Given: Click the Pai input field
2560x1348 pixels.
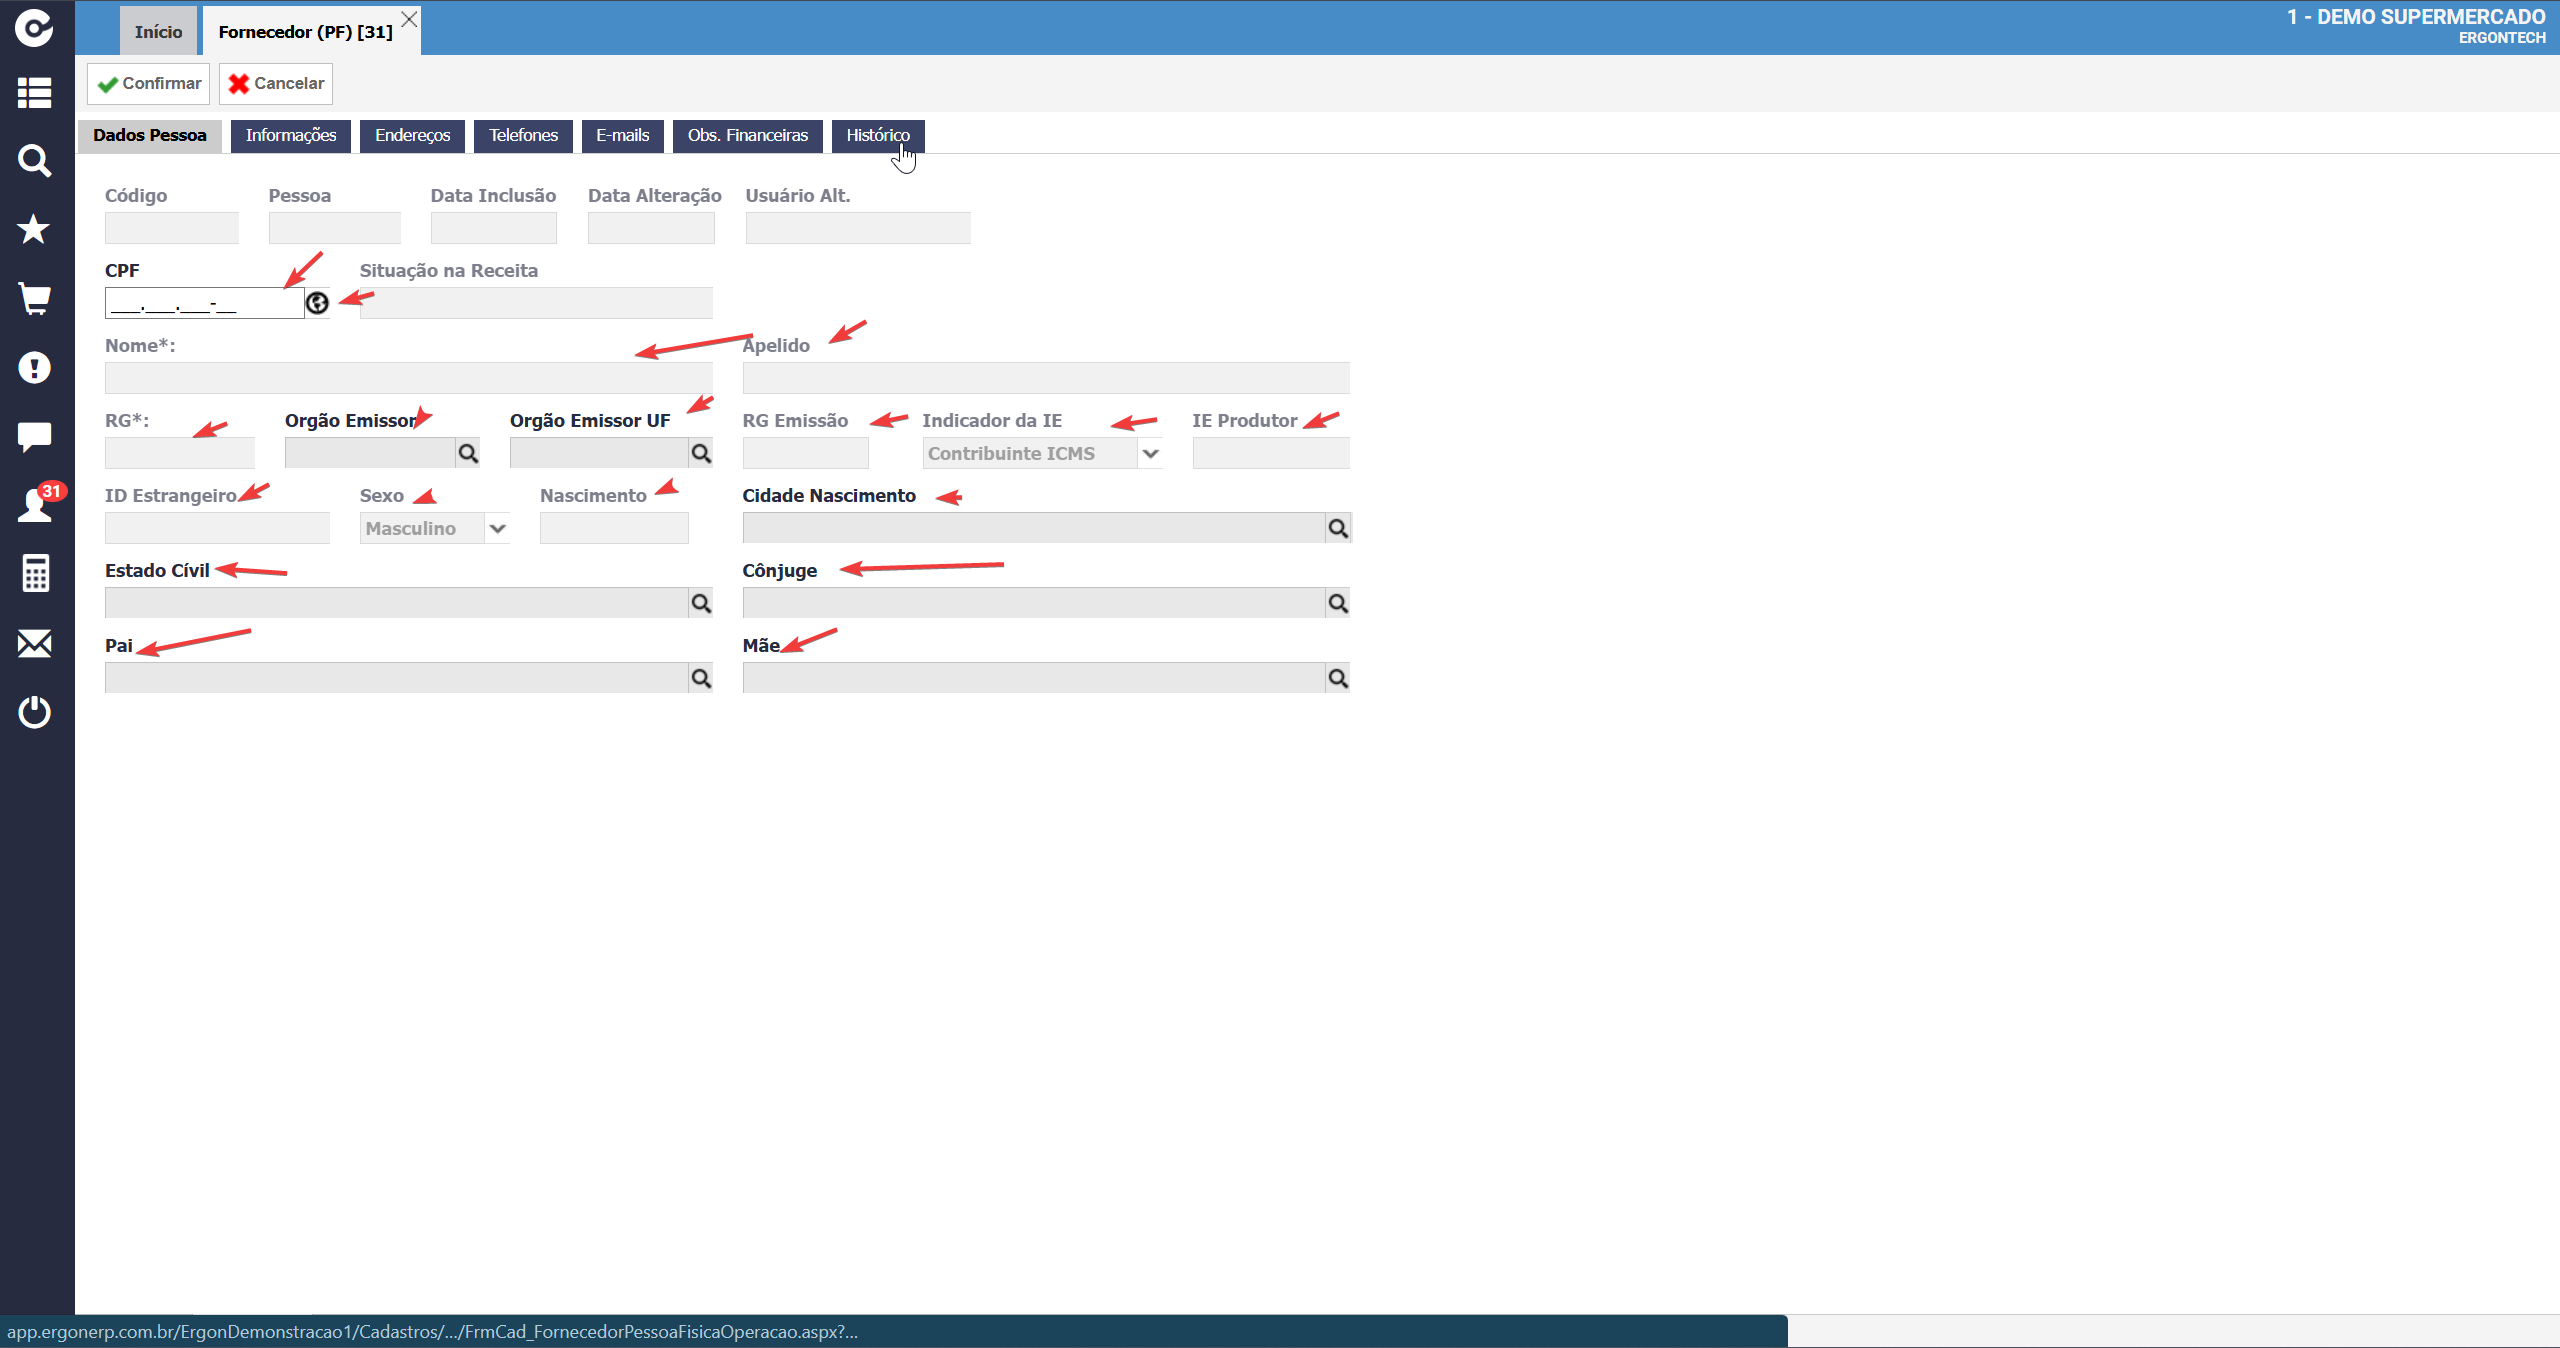Looking at the screenshot, I should tap(397, 678).
